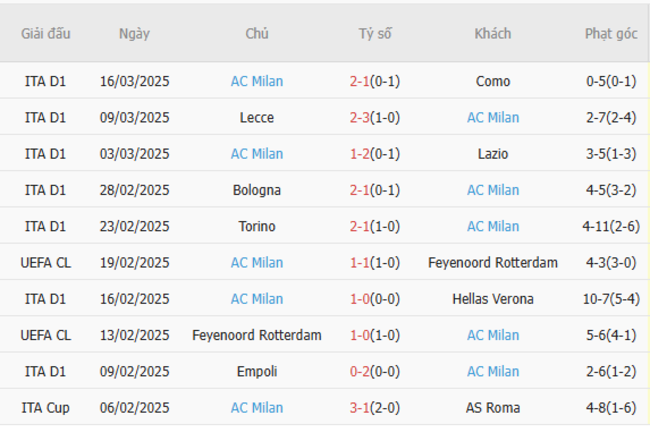Click the Feyenoord Rotterdam home team on 13/02/2025
Viewport: 650px width, 441px height.
(x=257, y=335)
